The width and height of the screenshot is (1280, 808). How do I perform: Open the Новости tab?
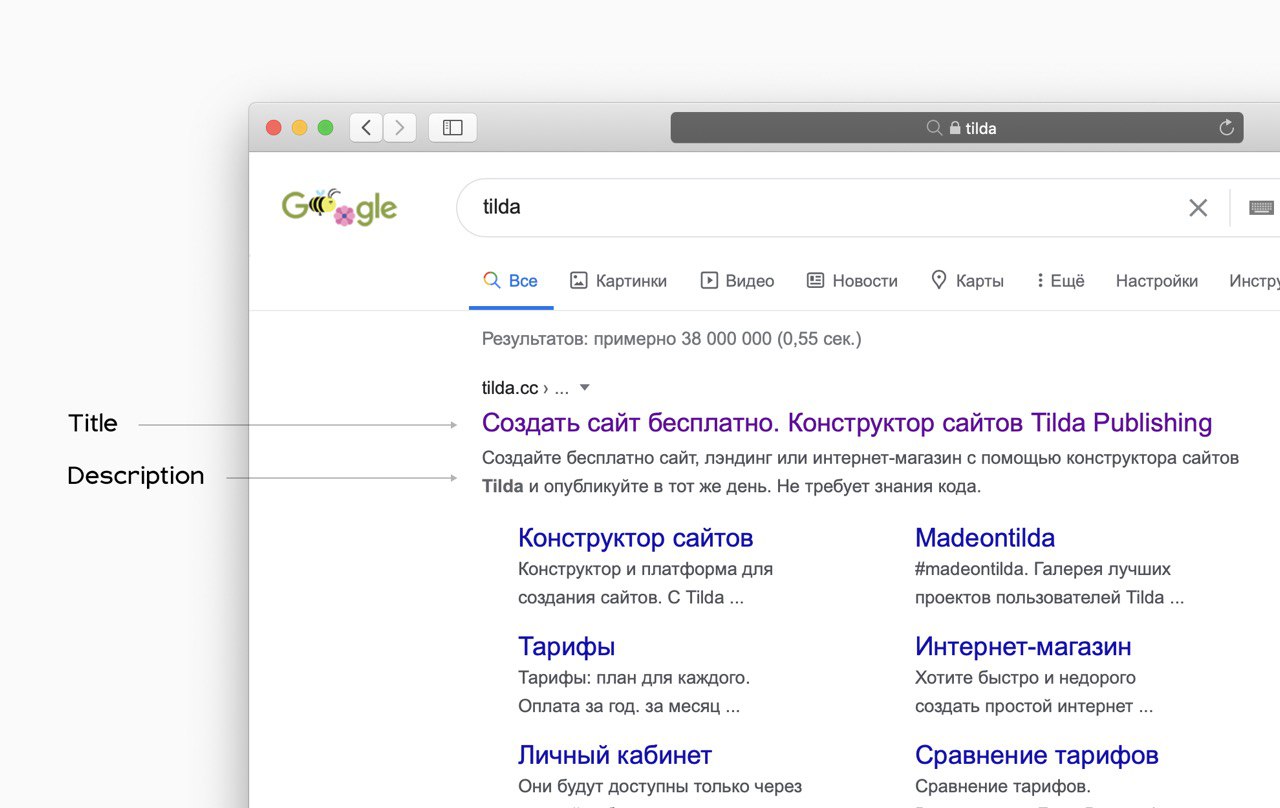(852, 281)
